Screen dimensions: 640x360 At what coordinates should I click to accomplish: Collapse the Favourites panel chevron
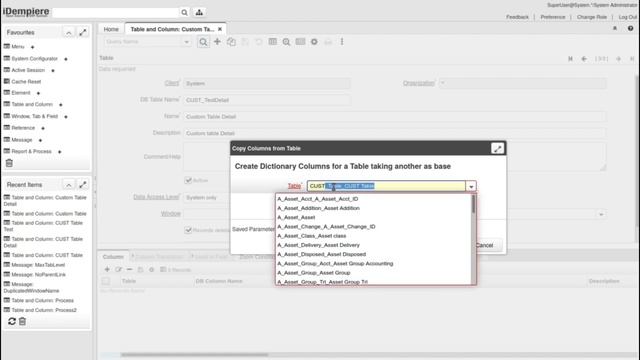point(69,32)
